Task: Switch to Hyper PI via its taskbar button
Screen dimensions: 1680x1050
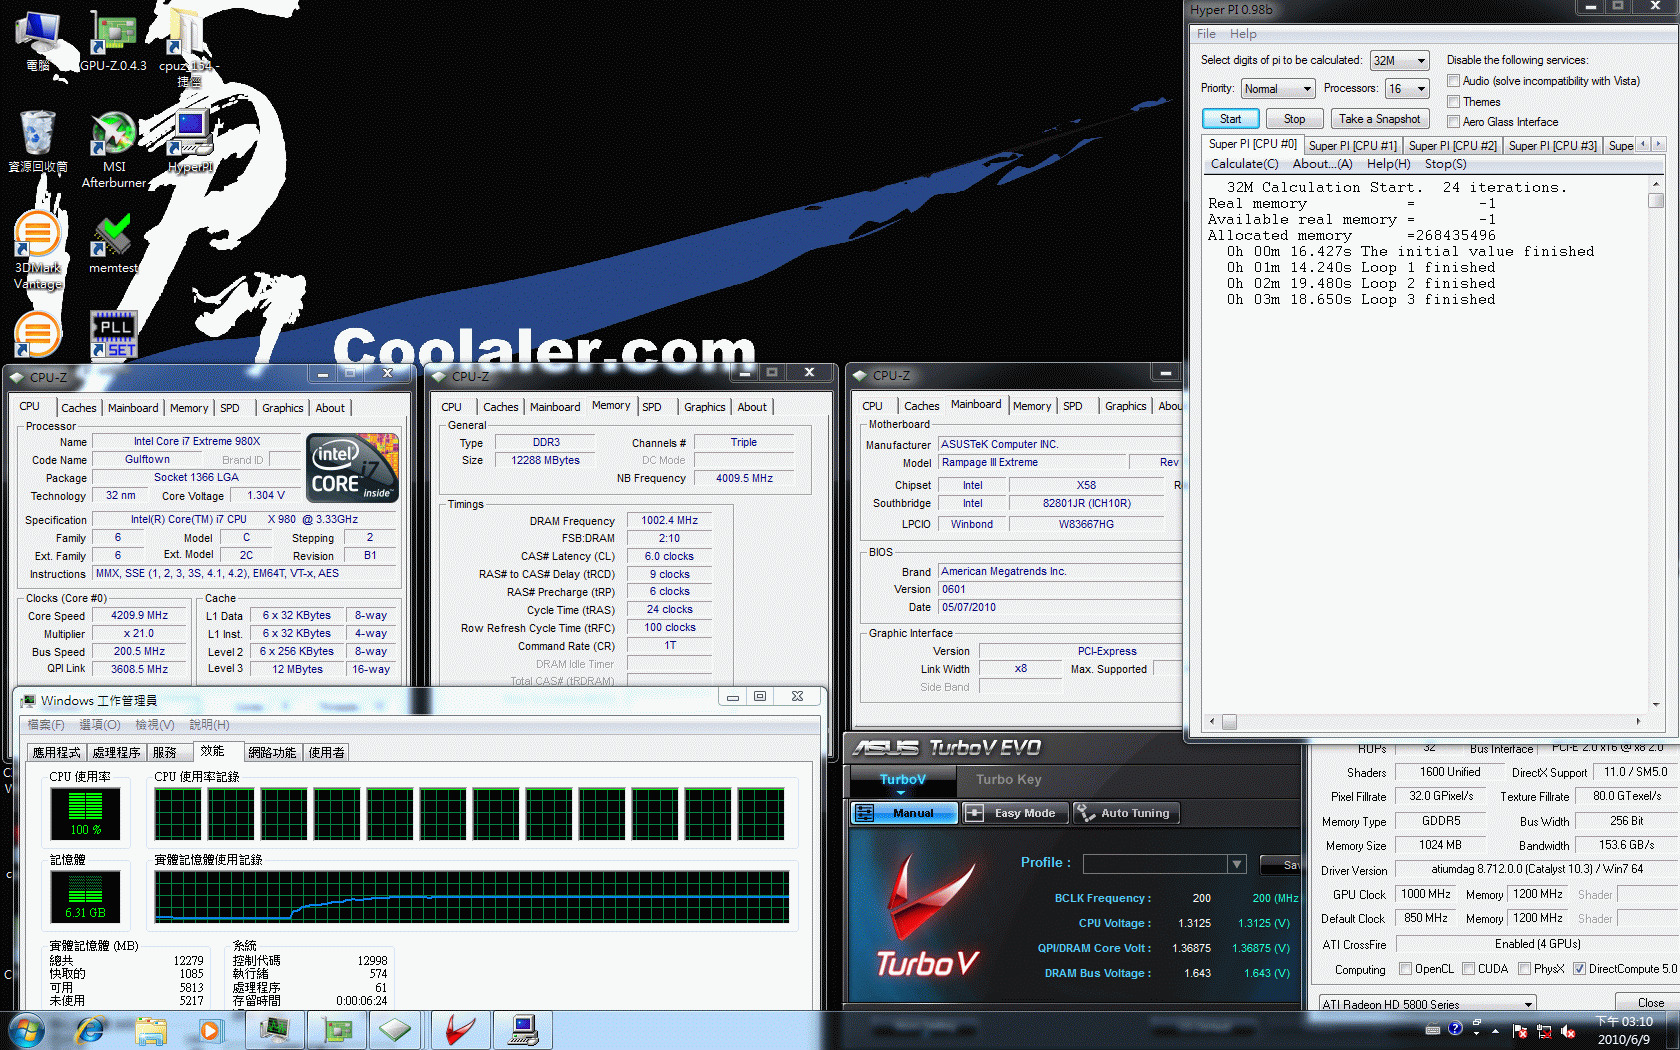Action: (523, 1030)
